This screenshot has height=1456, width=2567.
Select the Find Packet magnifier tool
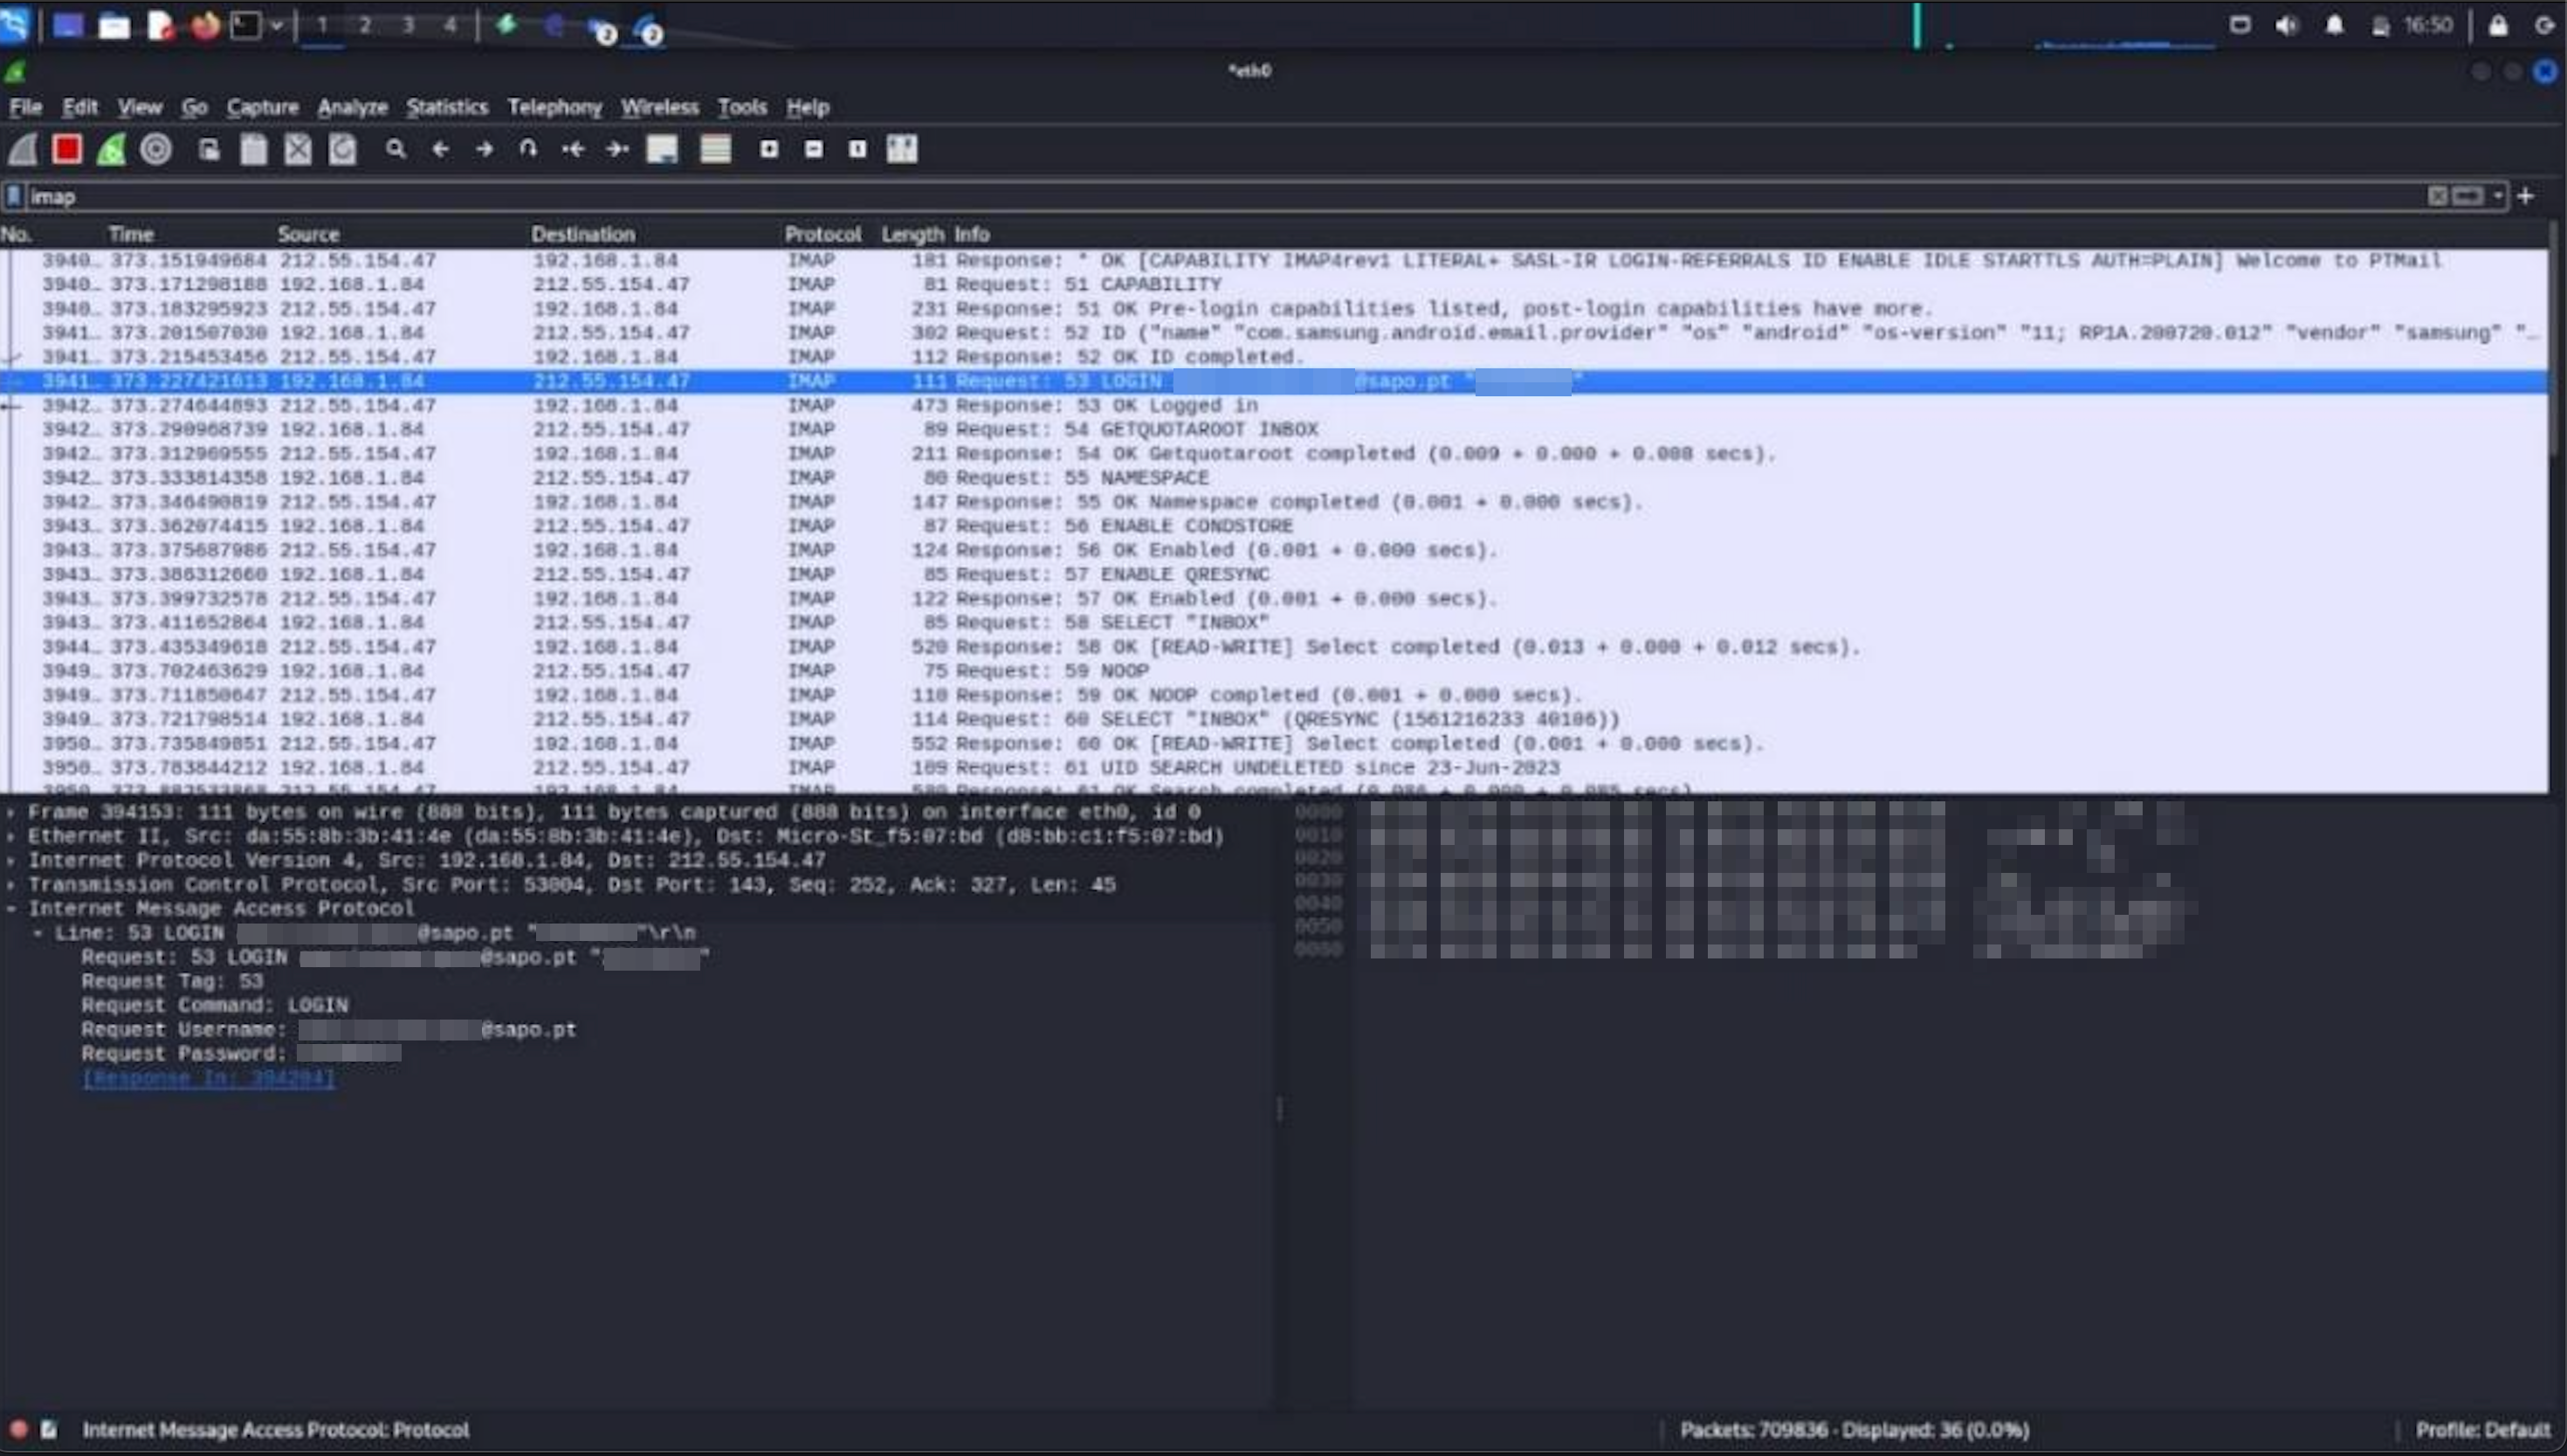[x=396, y=148]
